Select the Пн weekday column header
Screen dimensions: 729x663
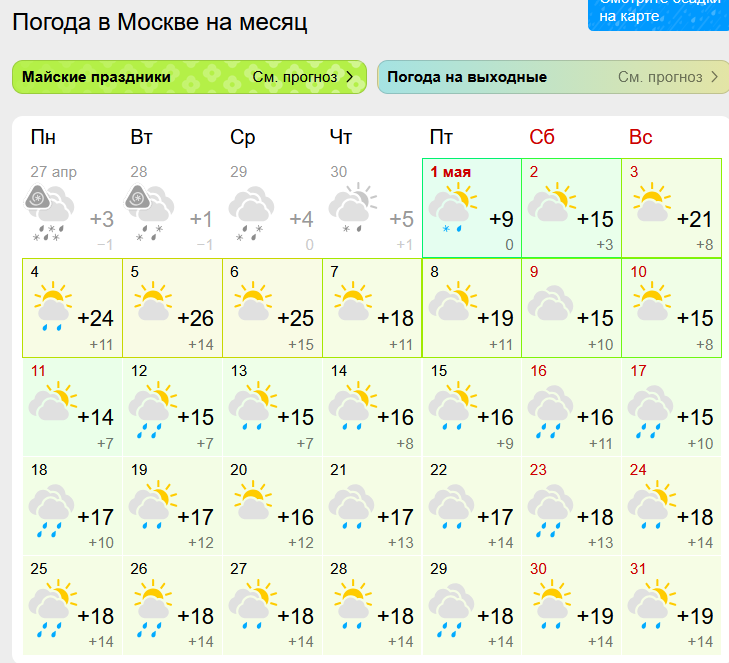point(43,137)
